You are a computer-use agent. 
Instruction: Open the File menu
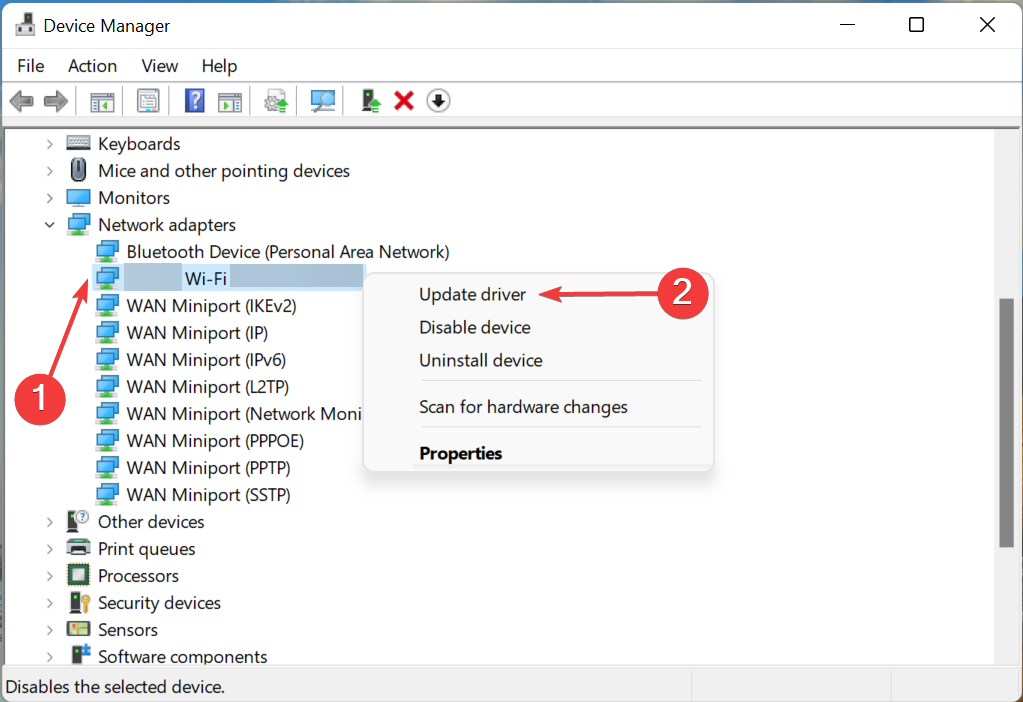(31, 66)
